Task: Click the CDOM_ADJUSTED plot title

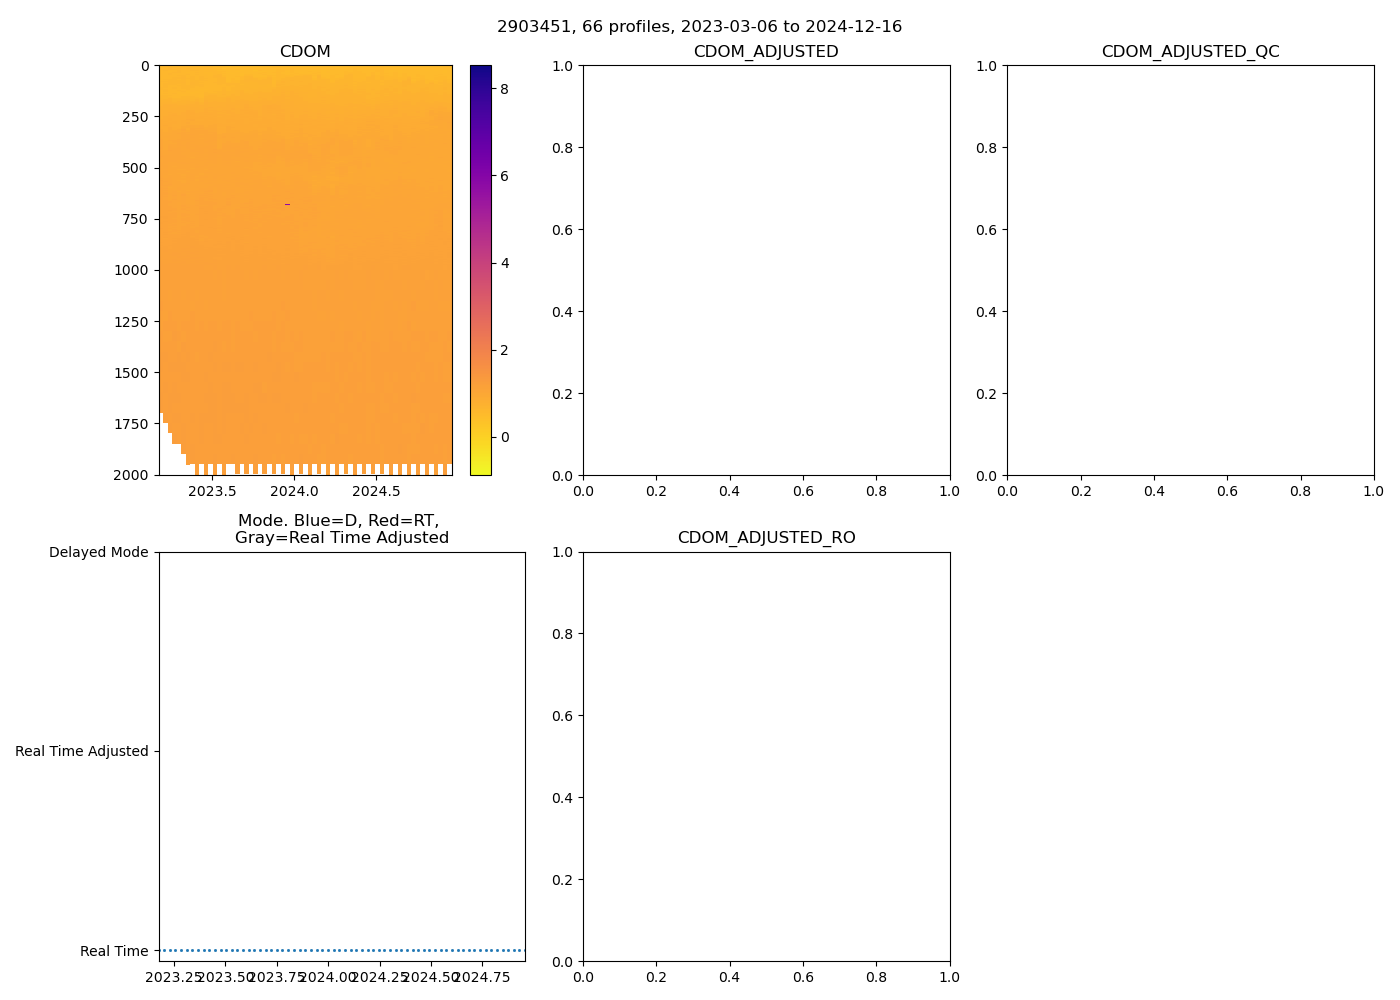Action: pos(766,52)
